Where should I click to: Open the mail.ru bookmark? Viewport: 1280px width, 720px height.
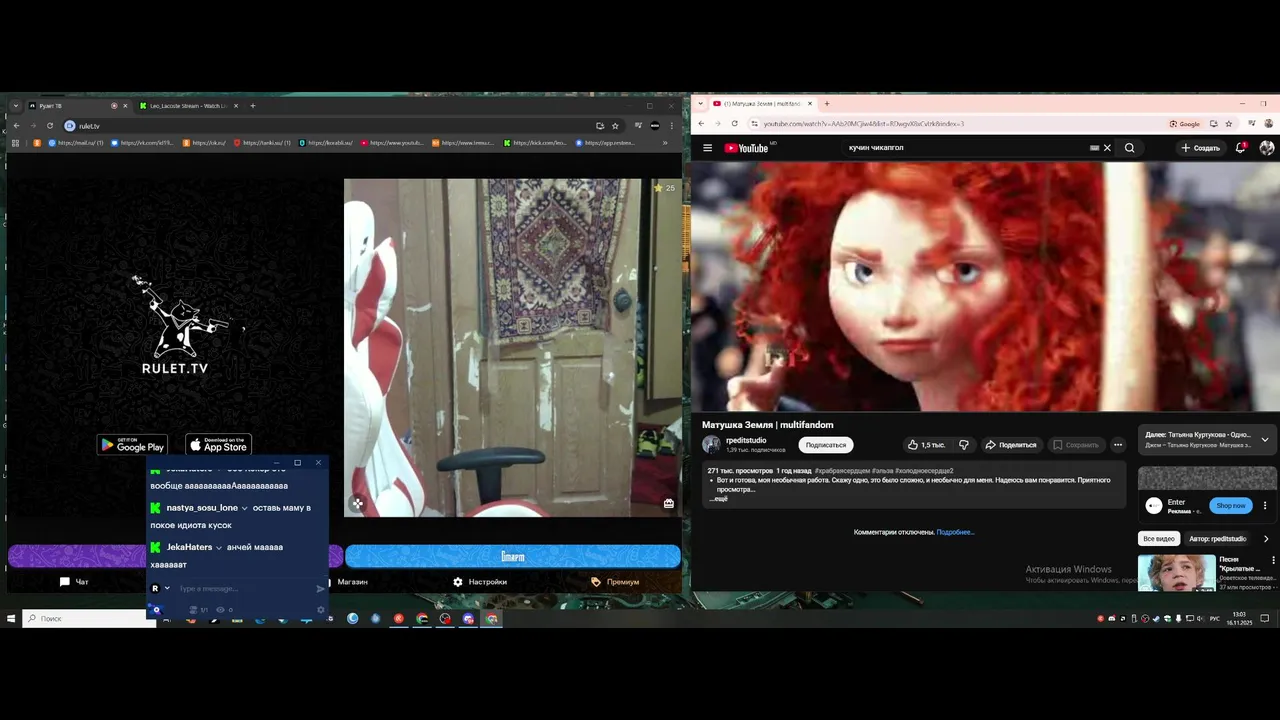pos(75,143)
